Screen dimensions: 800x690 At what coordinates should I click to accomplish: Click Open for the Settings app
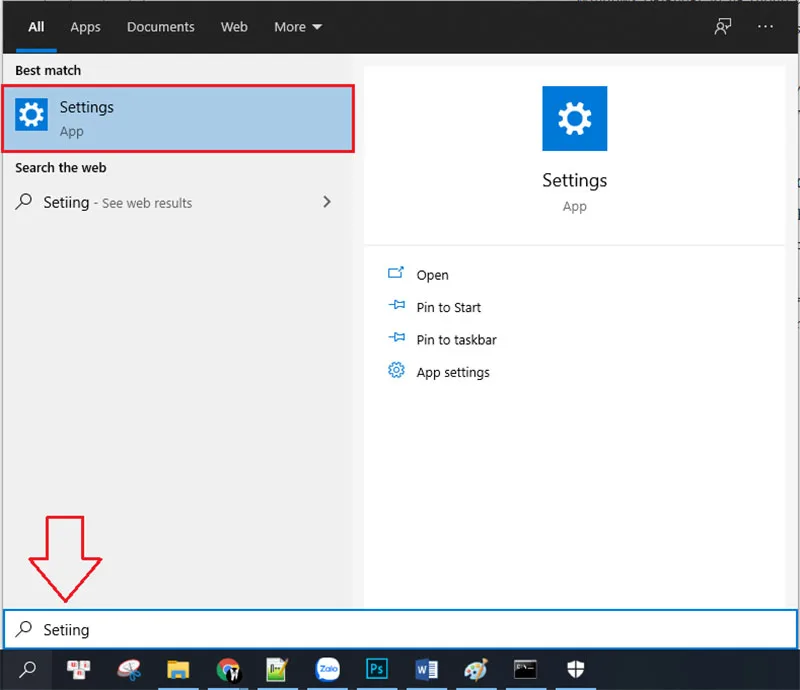click(432, 275)
